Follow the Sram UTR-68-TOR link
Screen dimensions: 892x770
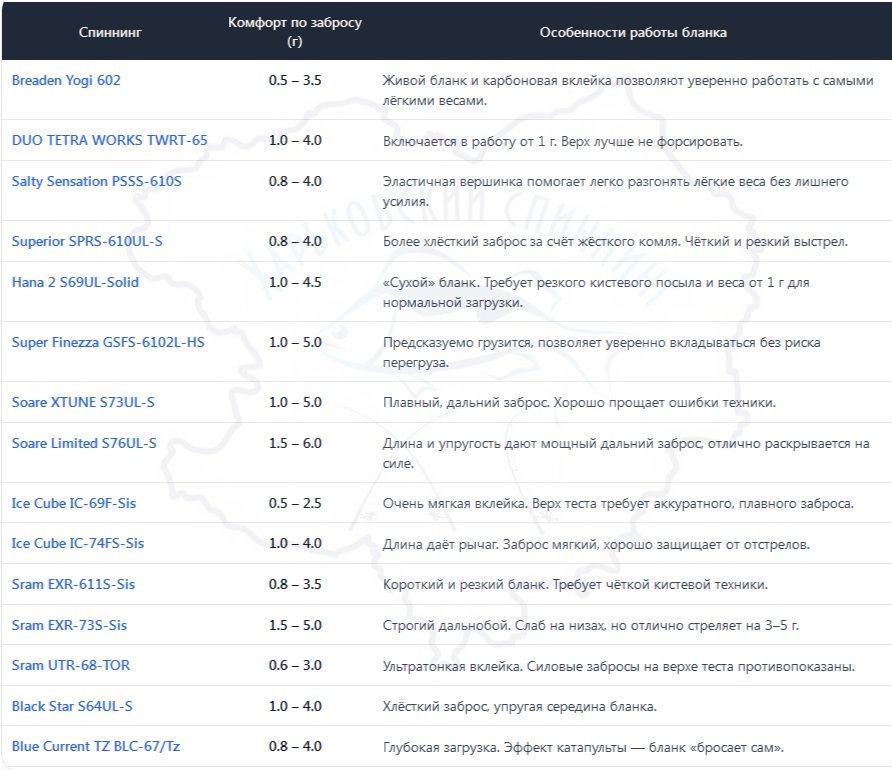pyautogui.click(x=70, y=665)
